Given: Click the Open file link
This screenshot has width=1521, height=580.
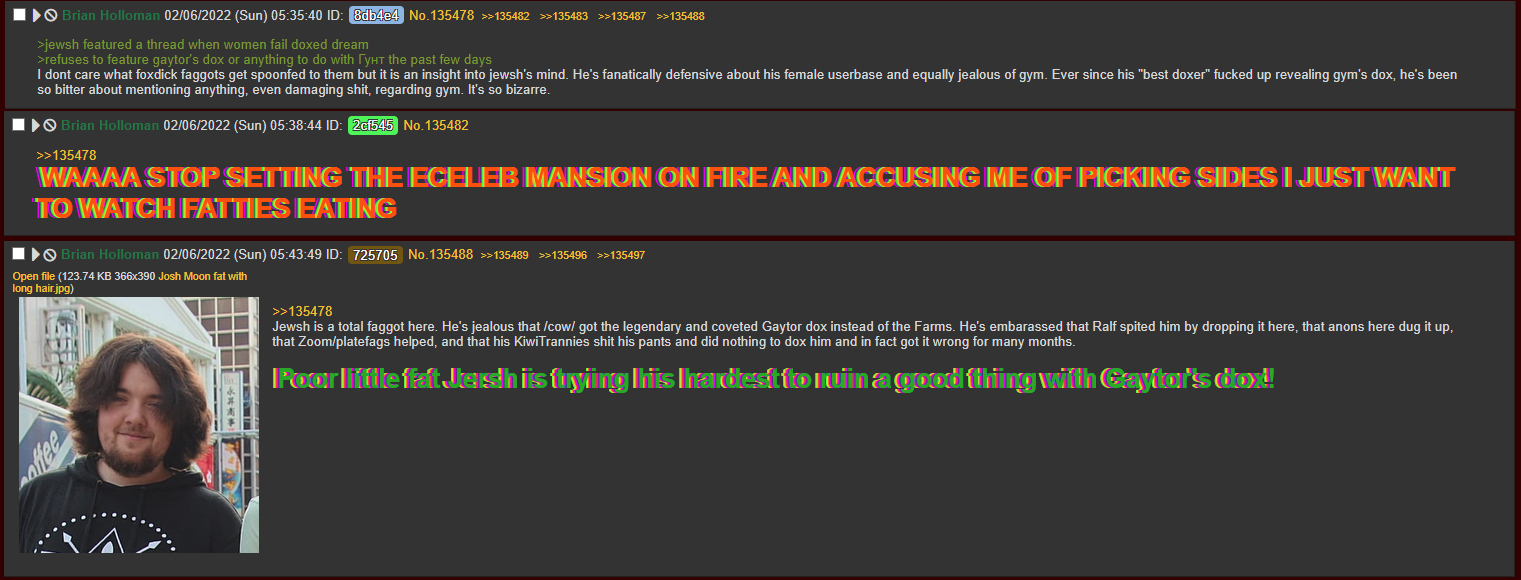Looking at the screenshot, I should pos(34,276).
